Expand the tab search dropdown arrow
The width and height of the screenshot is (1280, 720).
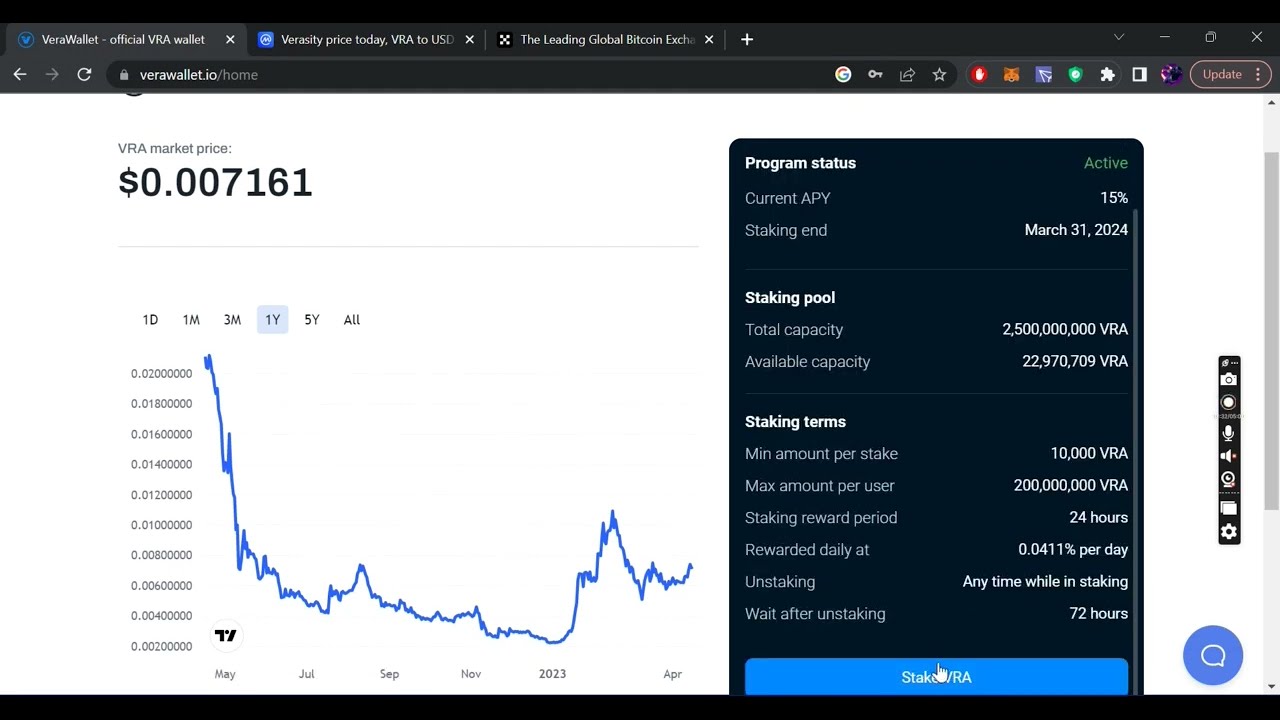(1119, 37)
